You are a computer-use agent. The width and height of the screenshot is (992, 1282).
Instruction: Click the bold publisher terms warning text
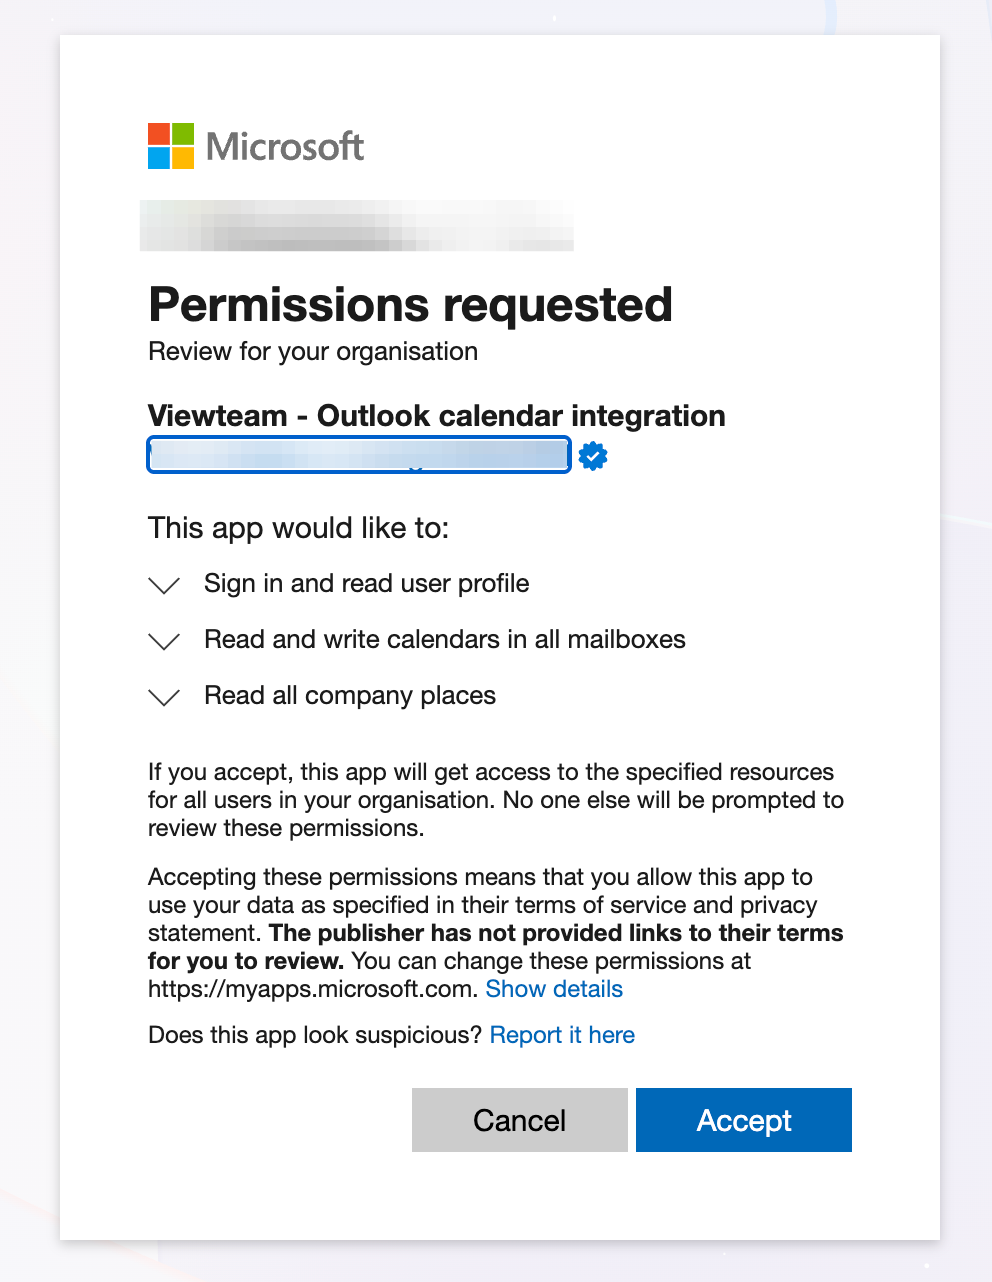point(496,947)
